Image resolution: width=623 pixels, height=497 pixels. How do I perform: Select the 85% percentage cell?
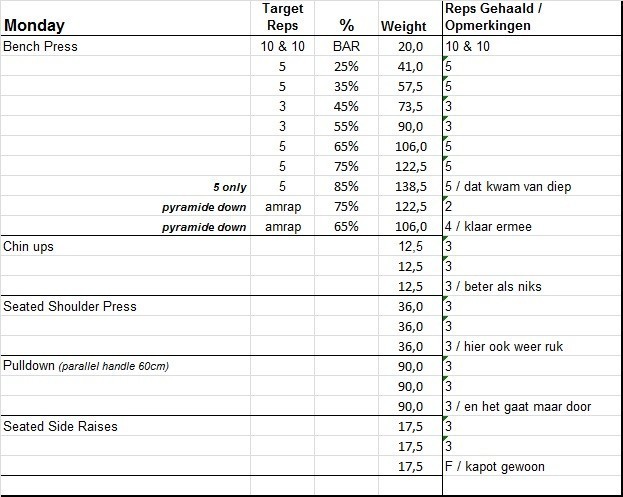[x=346, y=187]
